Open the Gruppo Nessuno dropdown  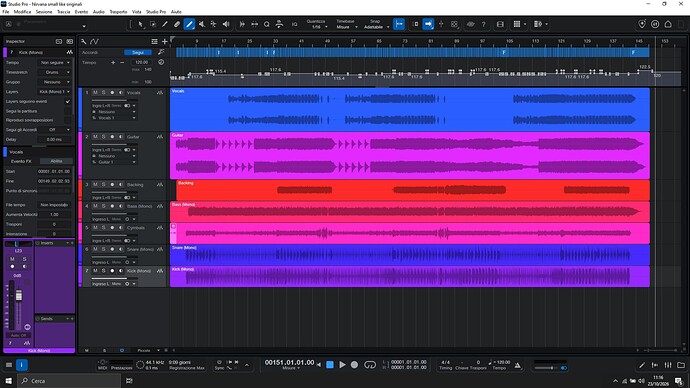pos(55,82)
